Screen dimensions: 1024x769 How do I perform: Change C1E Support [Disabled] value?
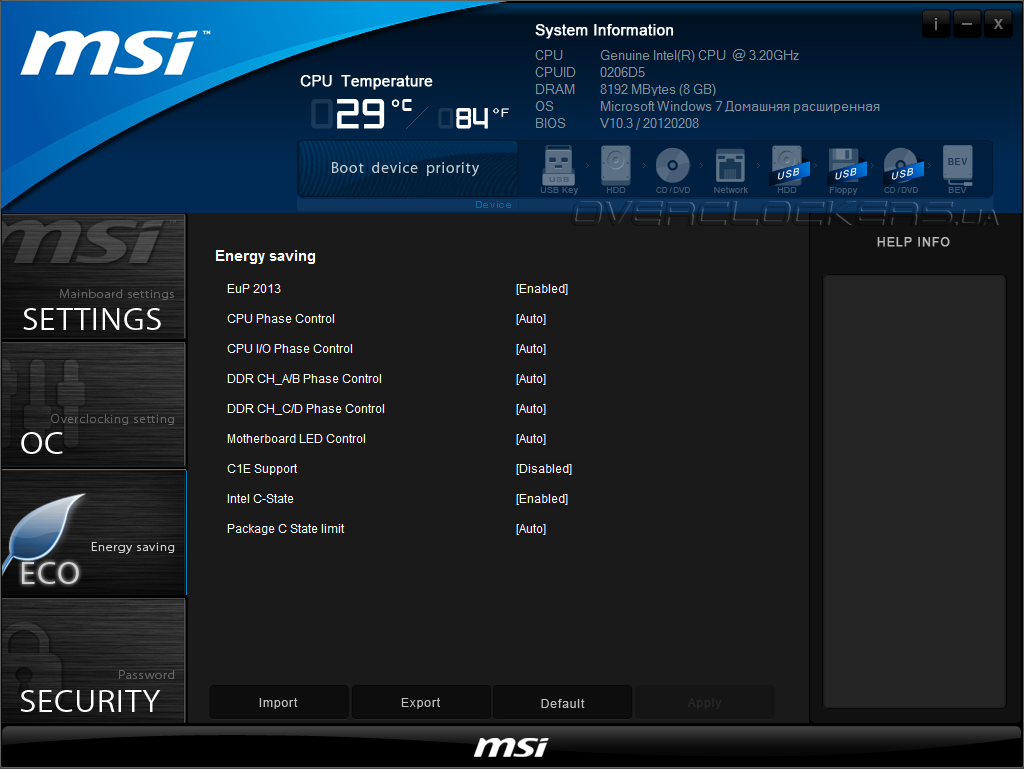544,469
